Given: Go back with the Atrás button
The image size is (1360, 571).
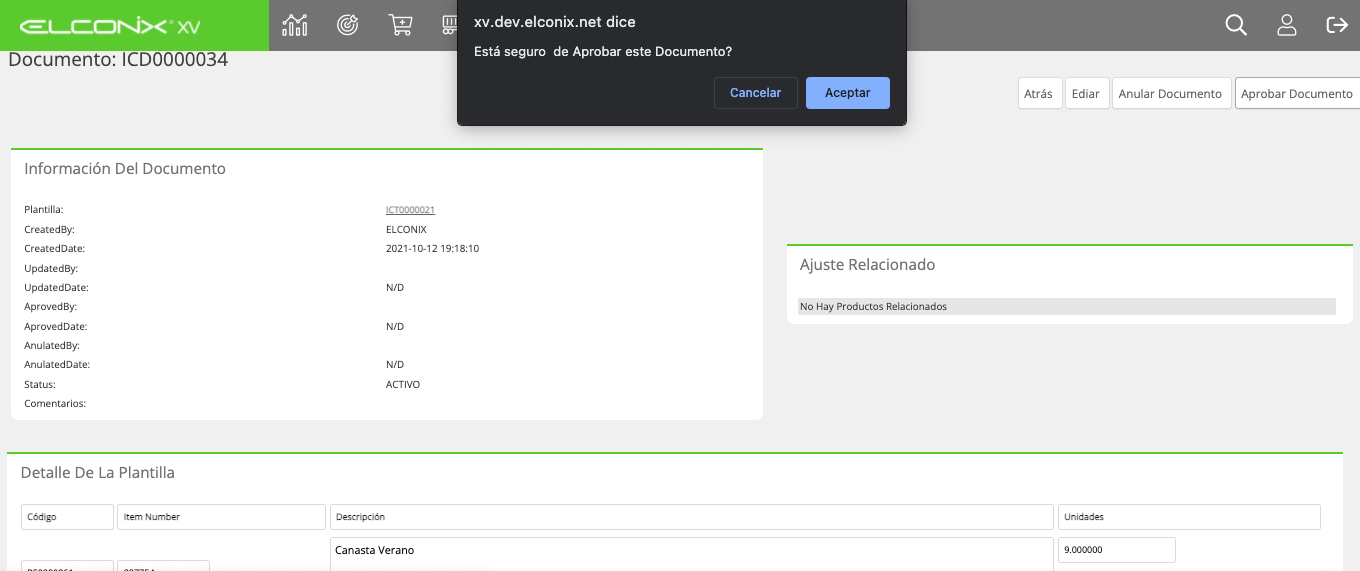Looking at the screenshot, I should coord(1039,93).
